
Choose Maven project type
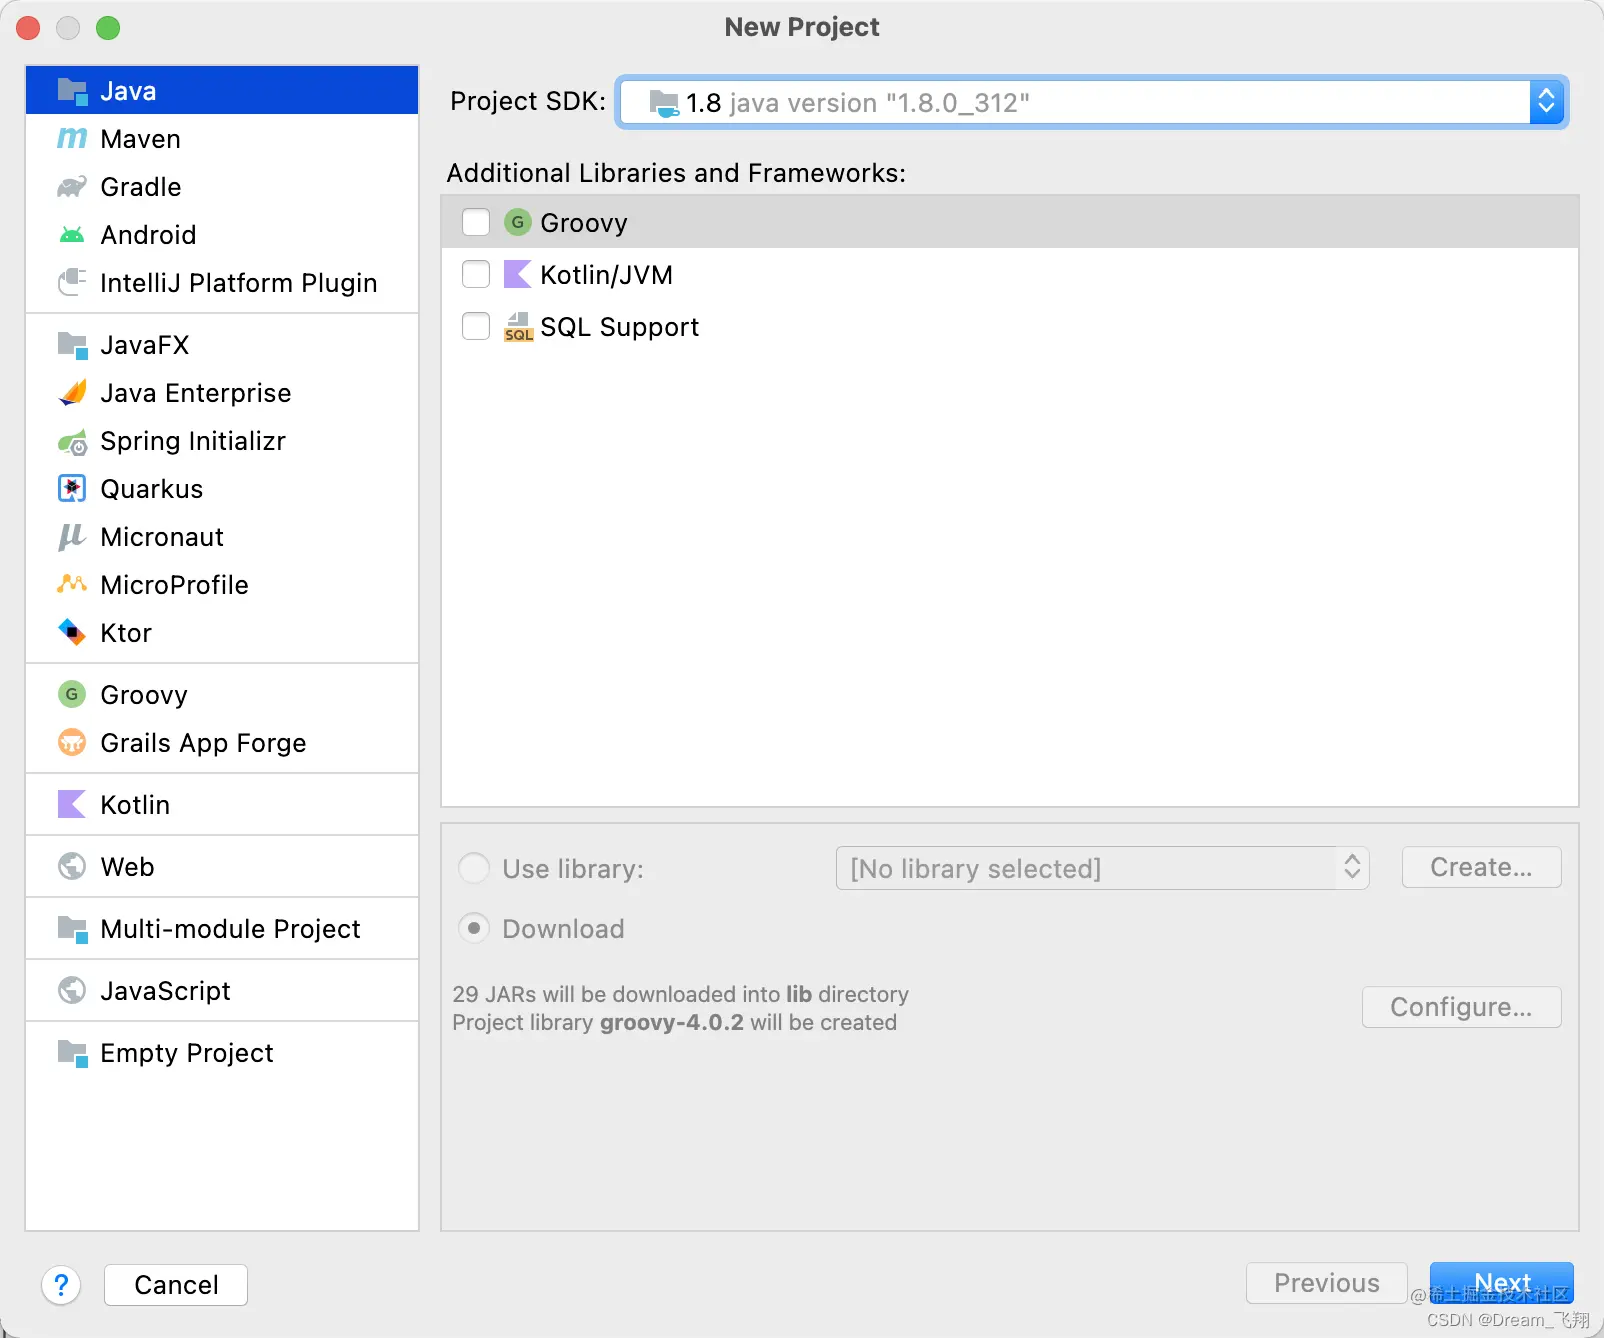tap(222, 139)
